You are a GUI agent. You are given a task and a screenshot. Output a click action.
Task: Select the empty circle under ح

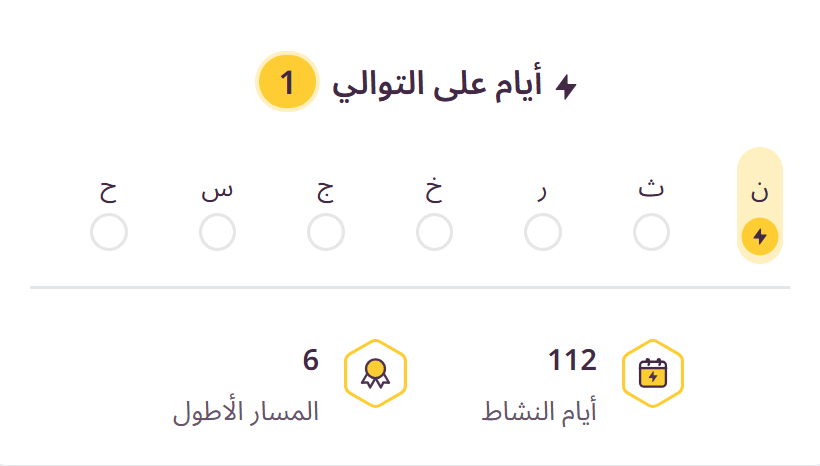[109, 234]
